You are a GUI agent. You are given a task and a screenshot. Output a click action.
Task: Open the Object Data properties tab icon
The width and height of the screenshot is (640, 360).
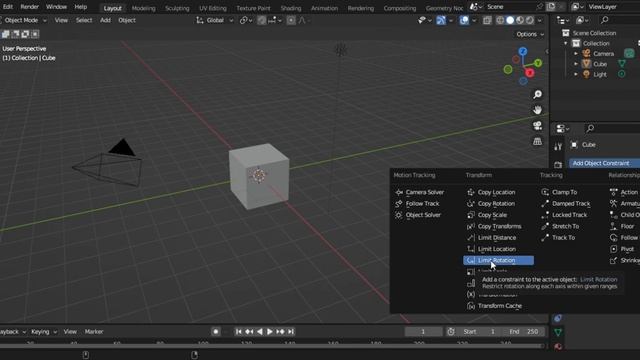point(558,332)
